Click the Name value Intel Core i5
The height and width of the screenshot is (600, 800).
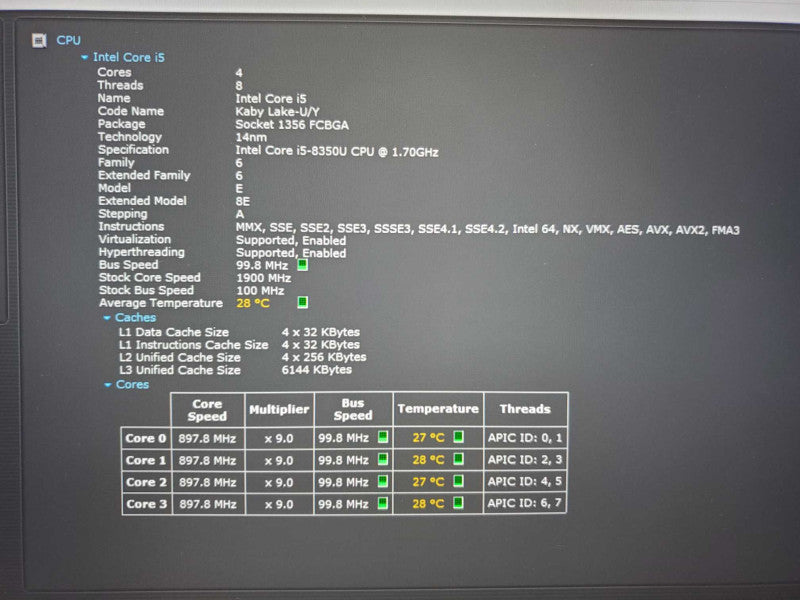click(x=271, y=98)
